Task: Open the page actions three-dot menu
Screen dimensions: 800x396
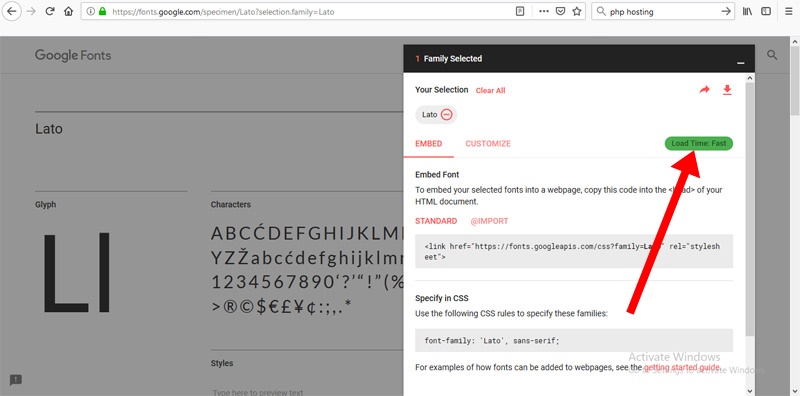Action: 544,11
